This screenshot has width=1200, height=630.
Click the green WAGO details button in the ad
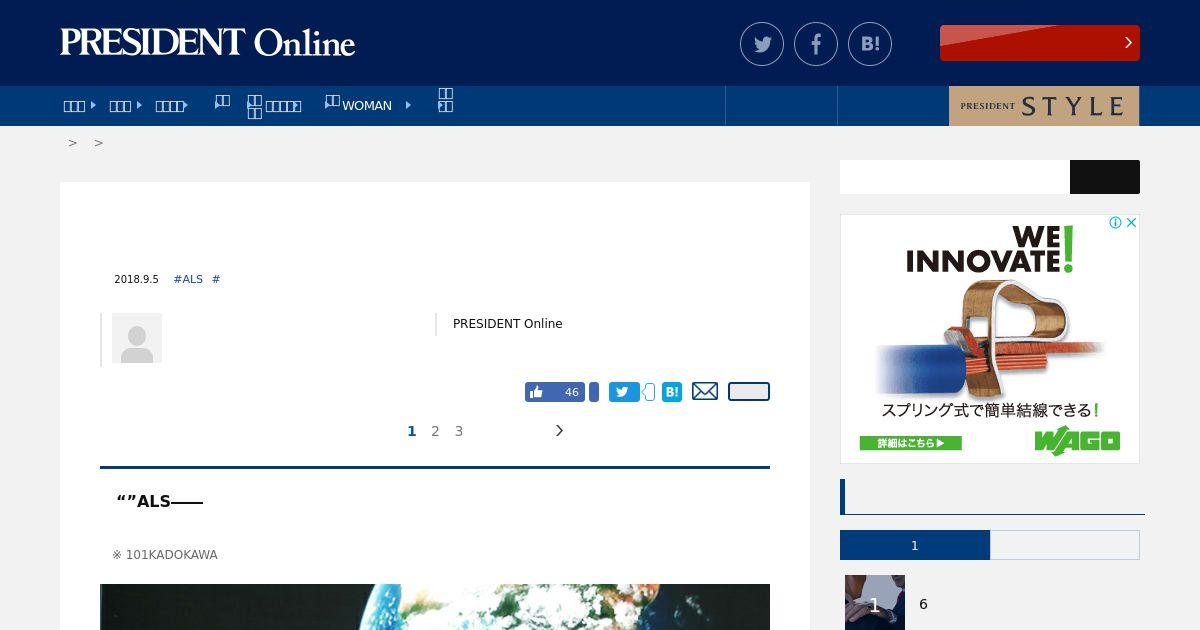pos(910,443)
